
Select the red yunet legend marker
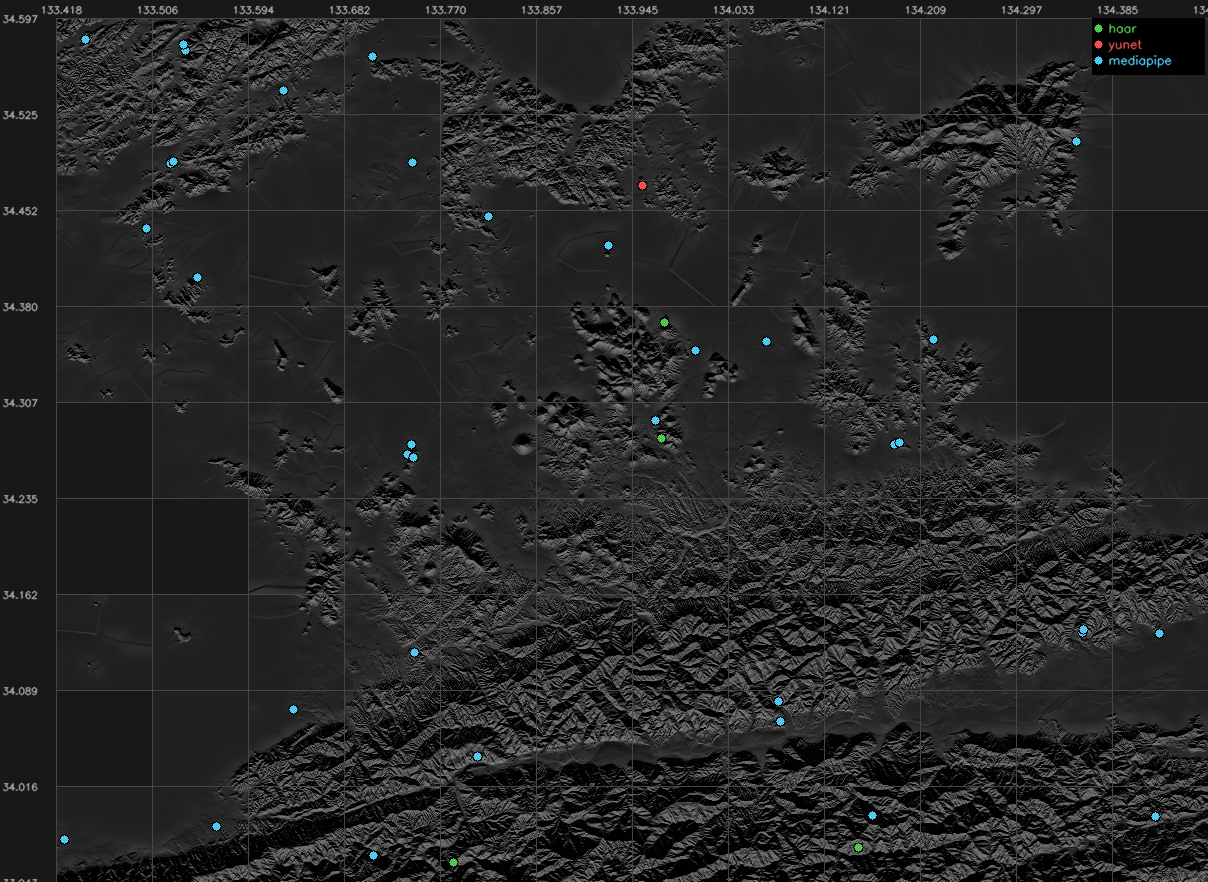click(x=1099, y=45)
